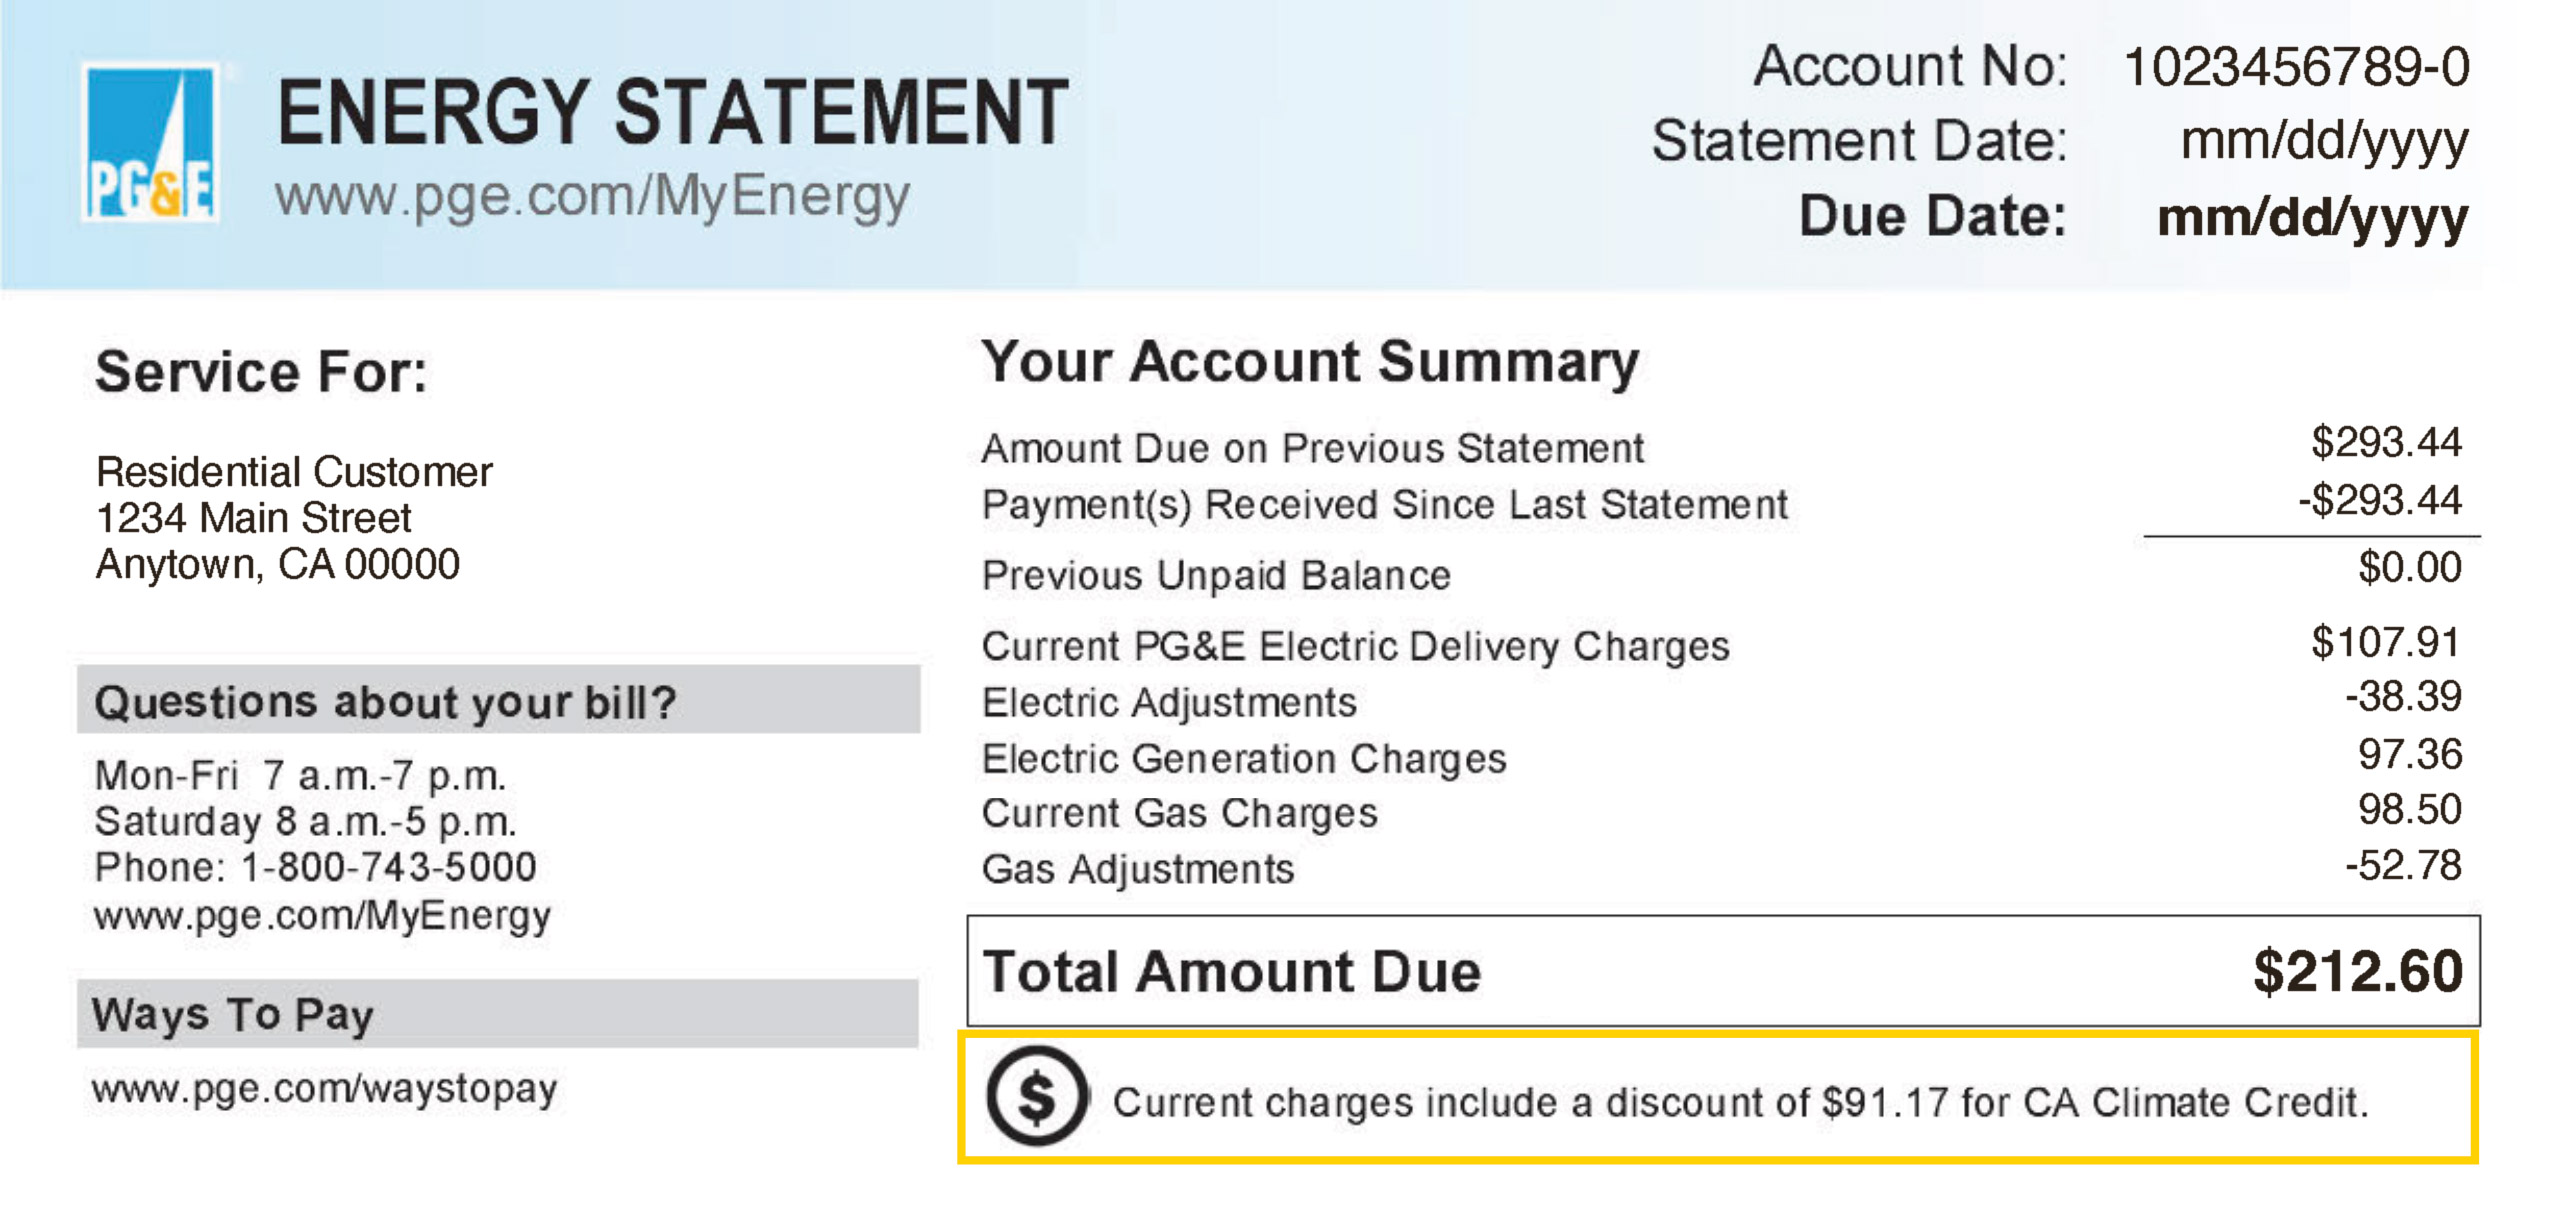2550x1224 pixels.
Task: Click the Statement Date value
Action: [2323, 141]
